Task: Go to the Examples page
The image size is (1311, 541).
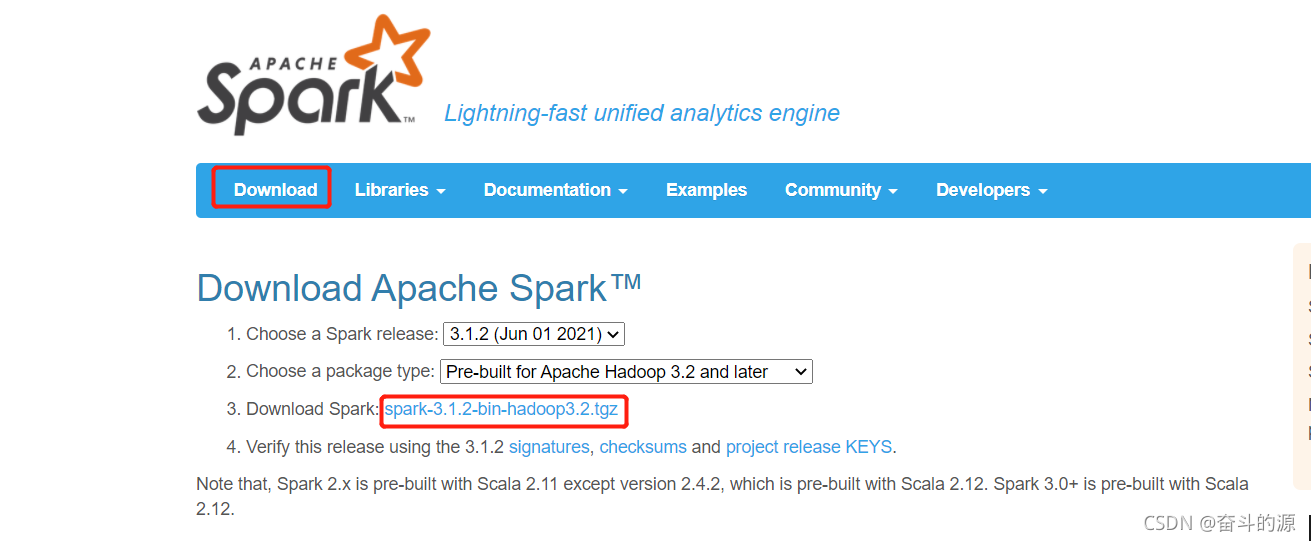Action: point(706,190)
